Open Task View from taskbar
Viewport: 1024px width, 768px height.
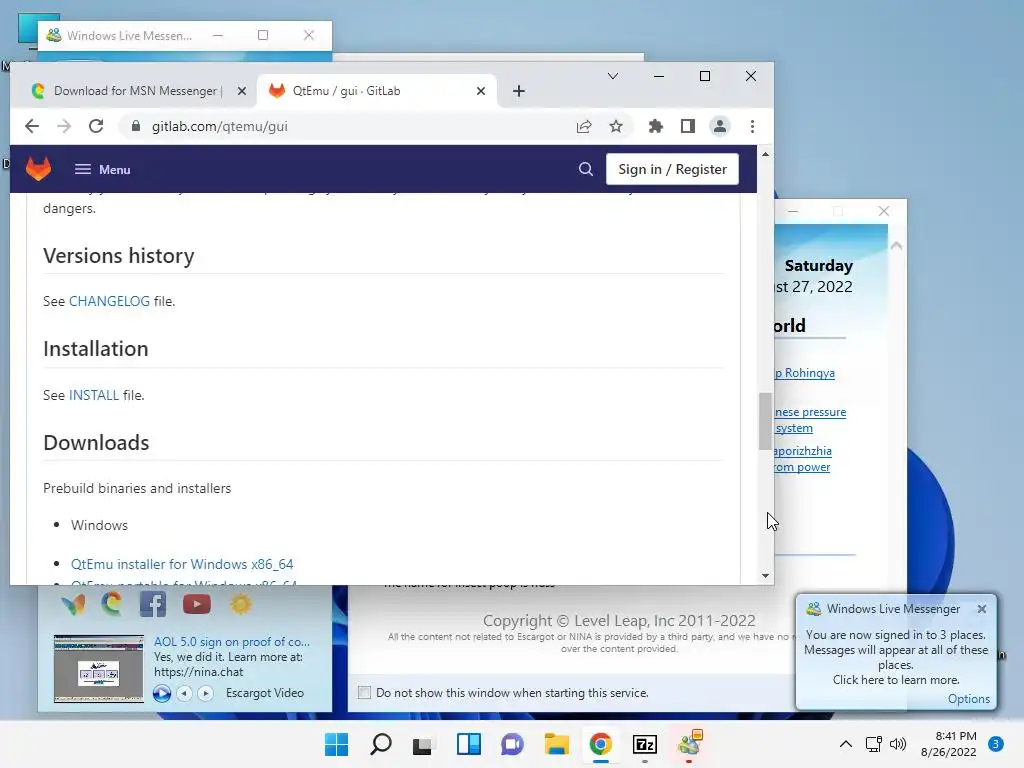423,744
